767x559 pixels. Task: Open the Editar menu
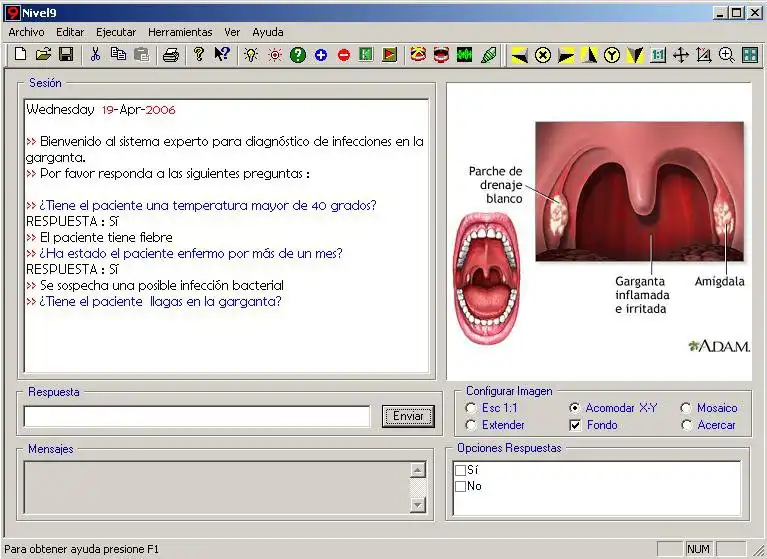click(70, 32)
